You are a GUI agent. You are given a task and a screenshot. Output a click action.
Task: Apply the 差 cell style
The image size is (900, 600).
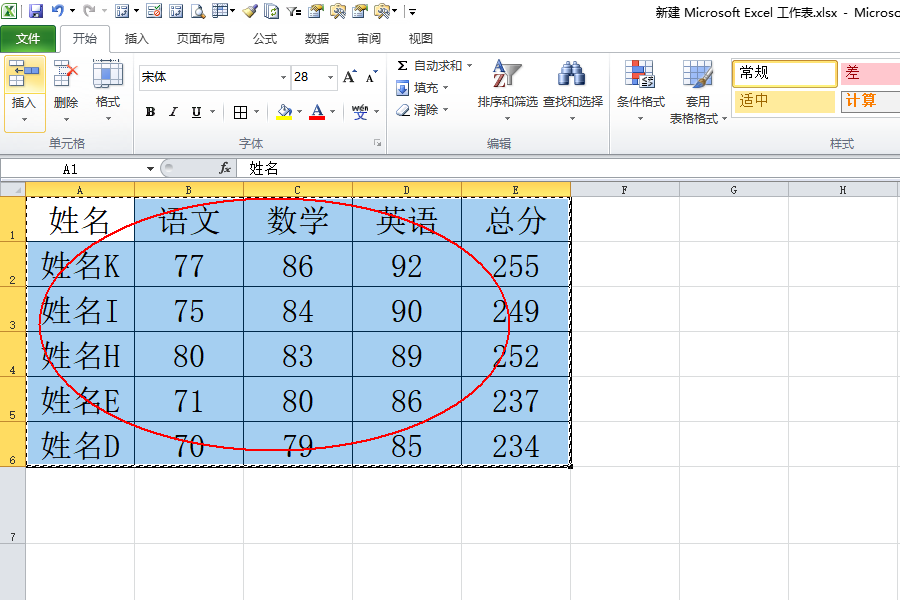point(870,73)
